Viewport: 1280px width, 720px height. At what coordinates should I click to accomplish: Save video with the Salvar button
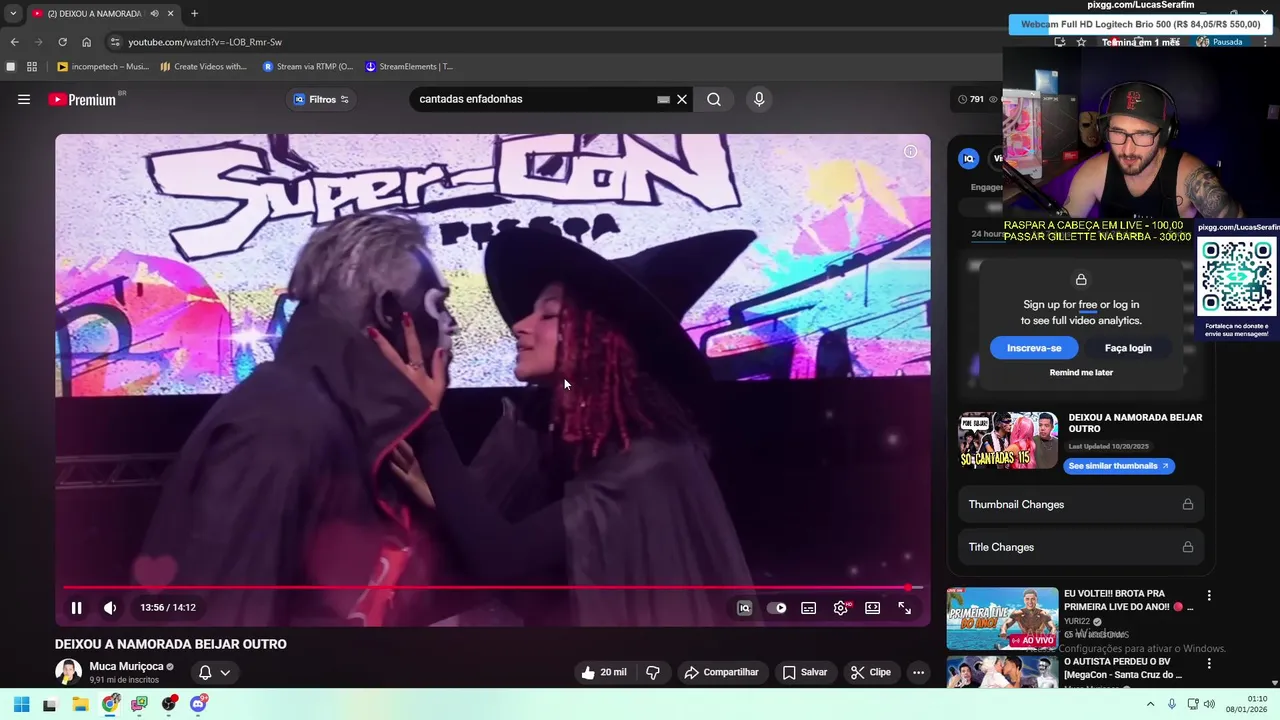[x=805, y=672]
